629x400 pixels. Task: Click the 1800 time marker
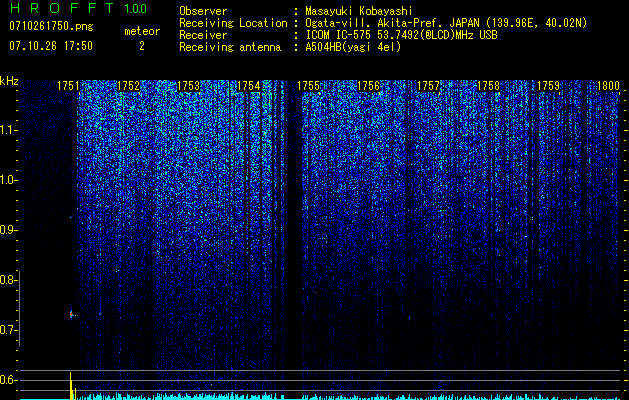pyautogui.click(x=609, y=86)
